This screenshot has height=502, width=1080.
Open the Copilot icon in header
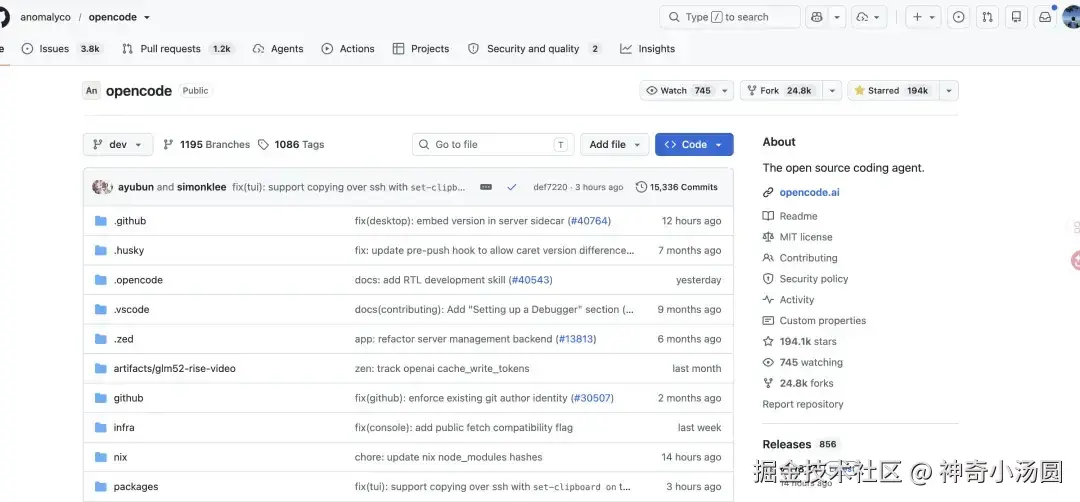pyautogui.click(x=817, y=17)
